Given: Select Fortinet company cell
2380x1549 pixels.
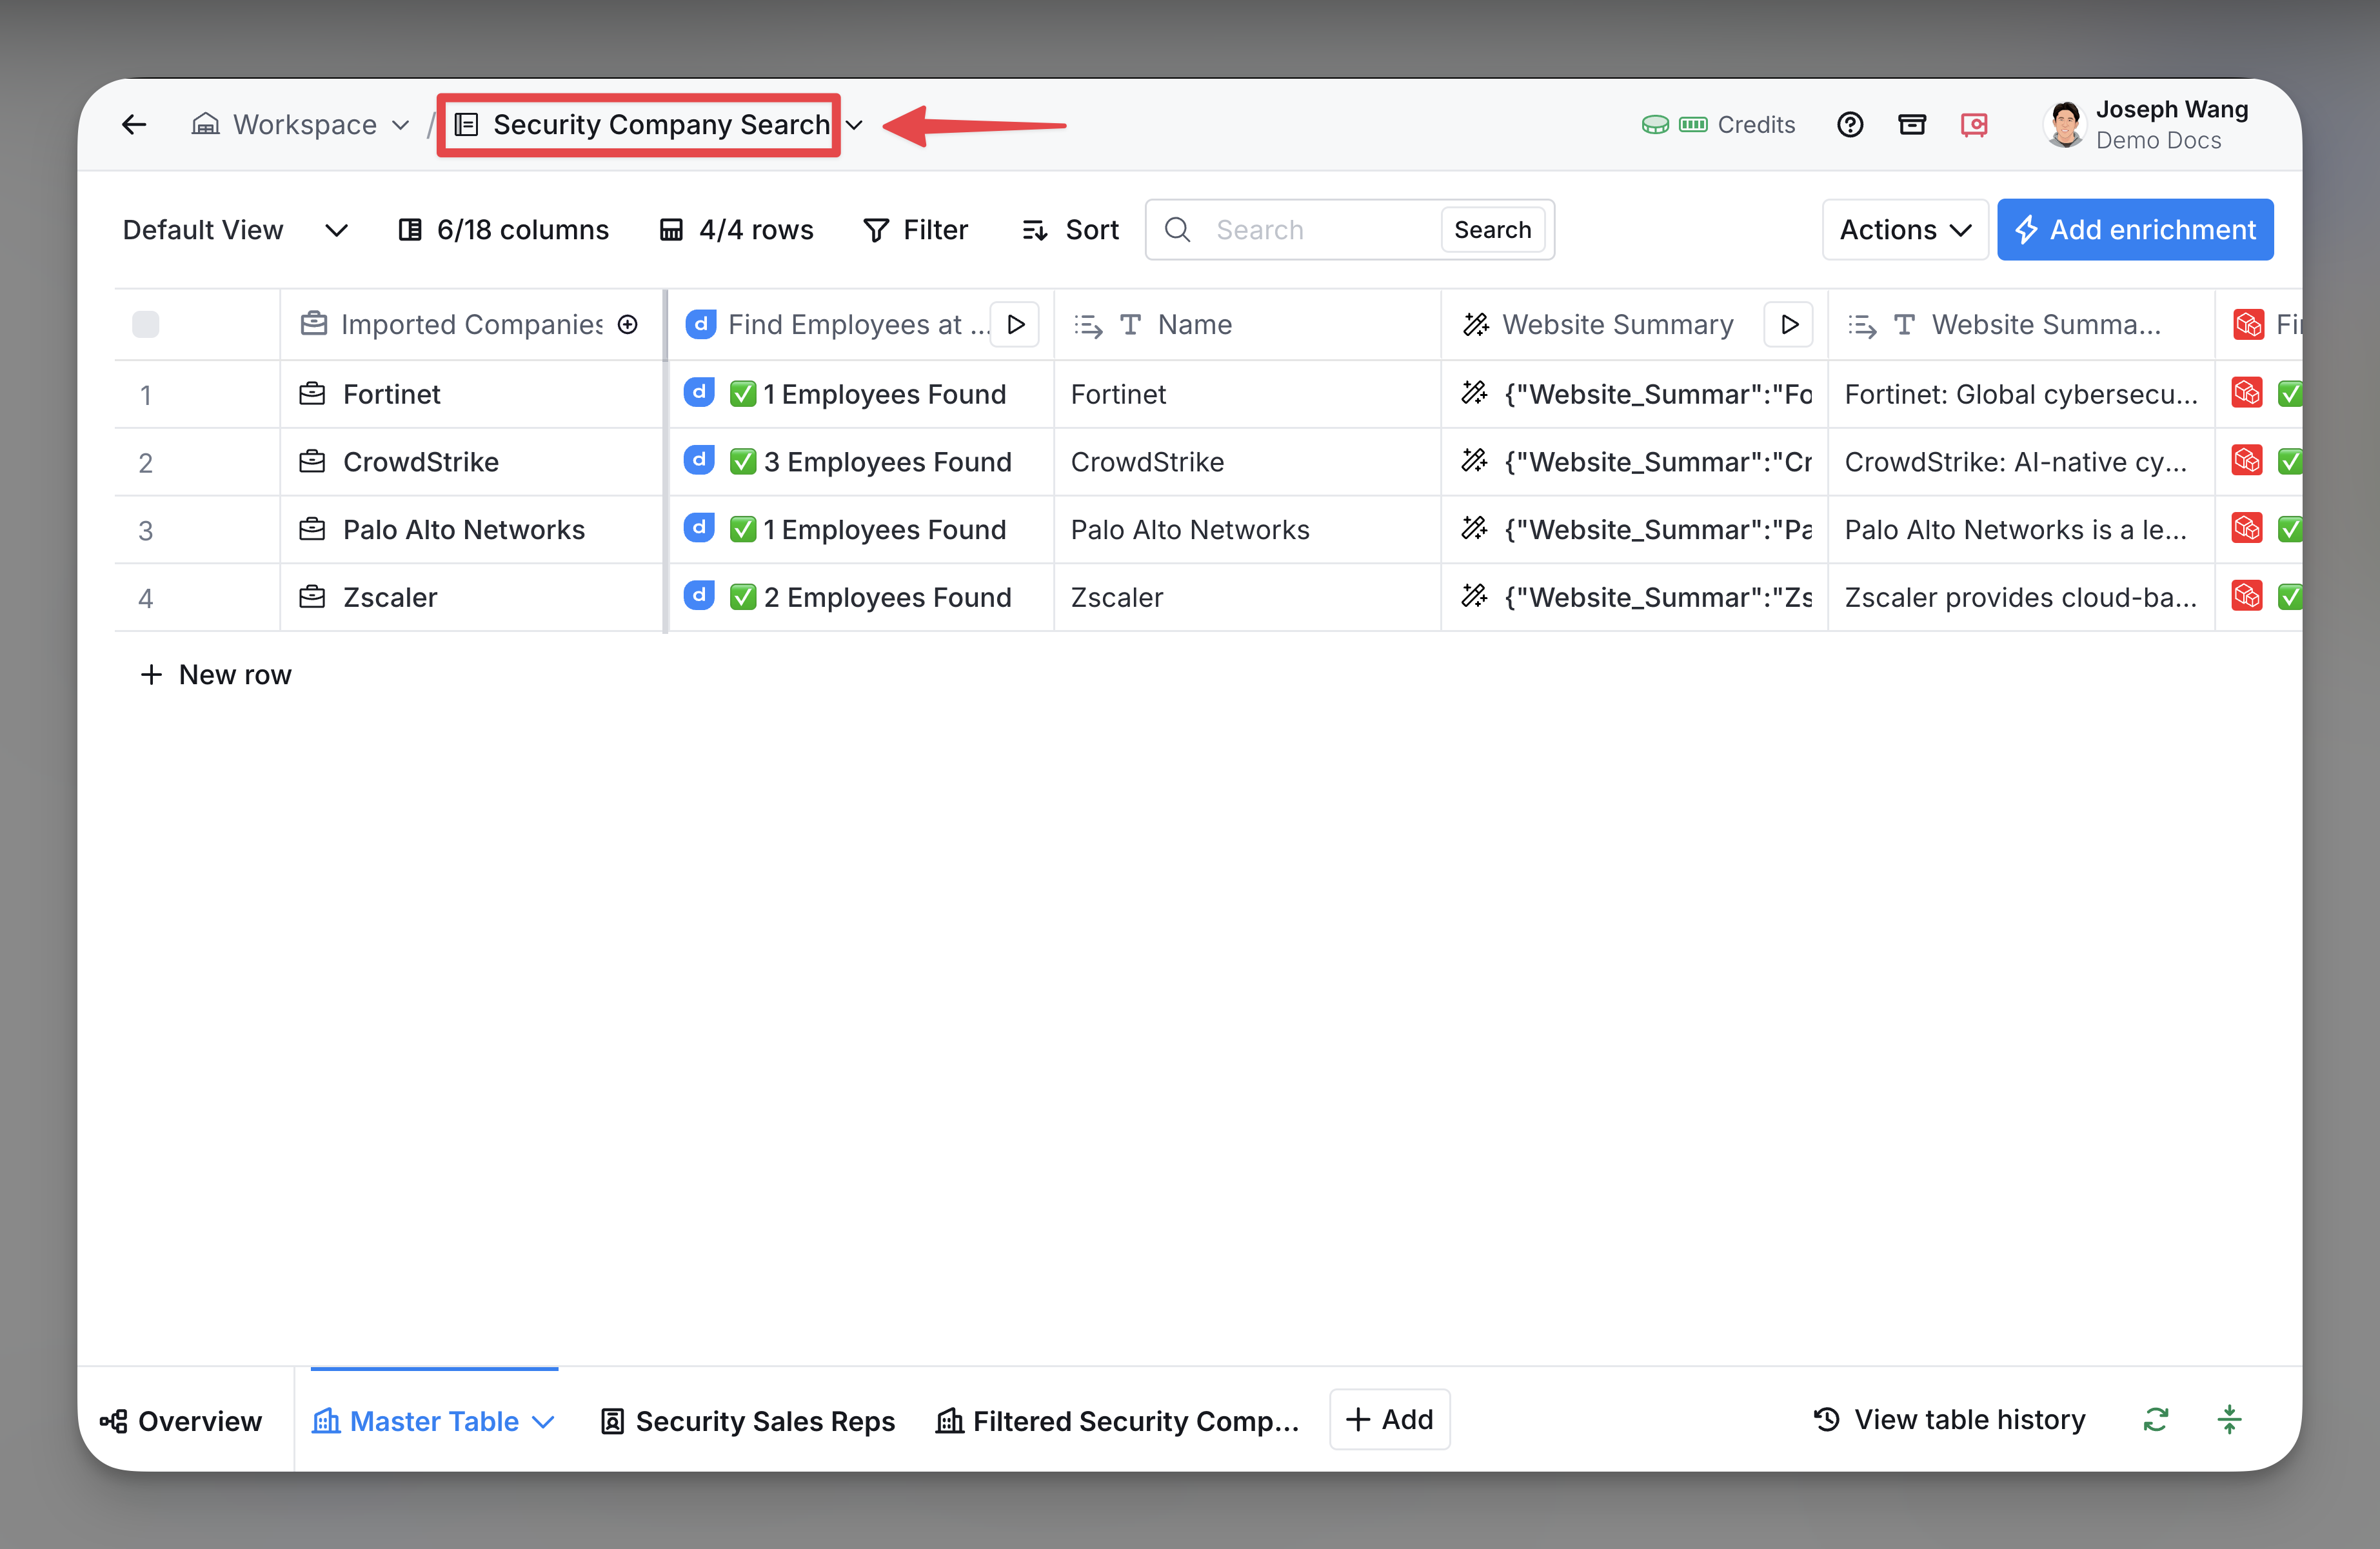Looking at the screenshot, I should (x=472, y=394).
